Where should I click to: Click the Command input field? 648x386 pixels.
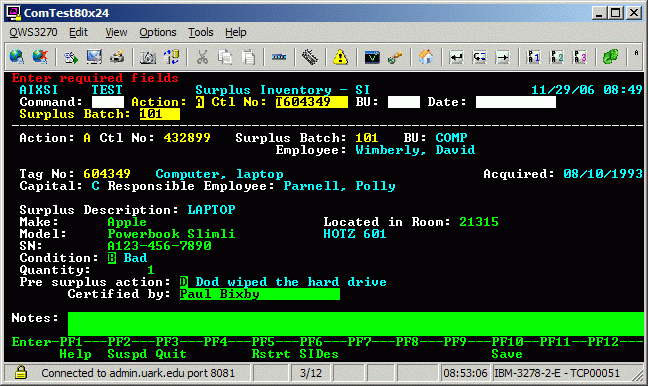click(107, 102)
